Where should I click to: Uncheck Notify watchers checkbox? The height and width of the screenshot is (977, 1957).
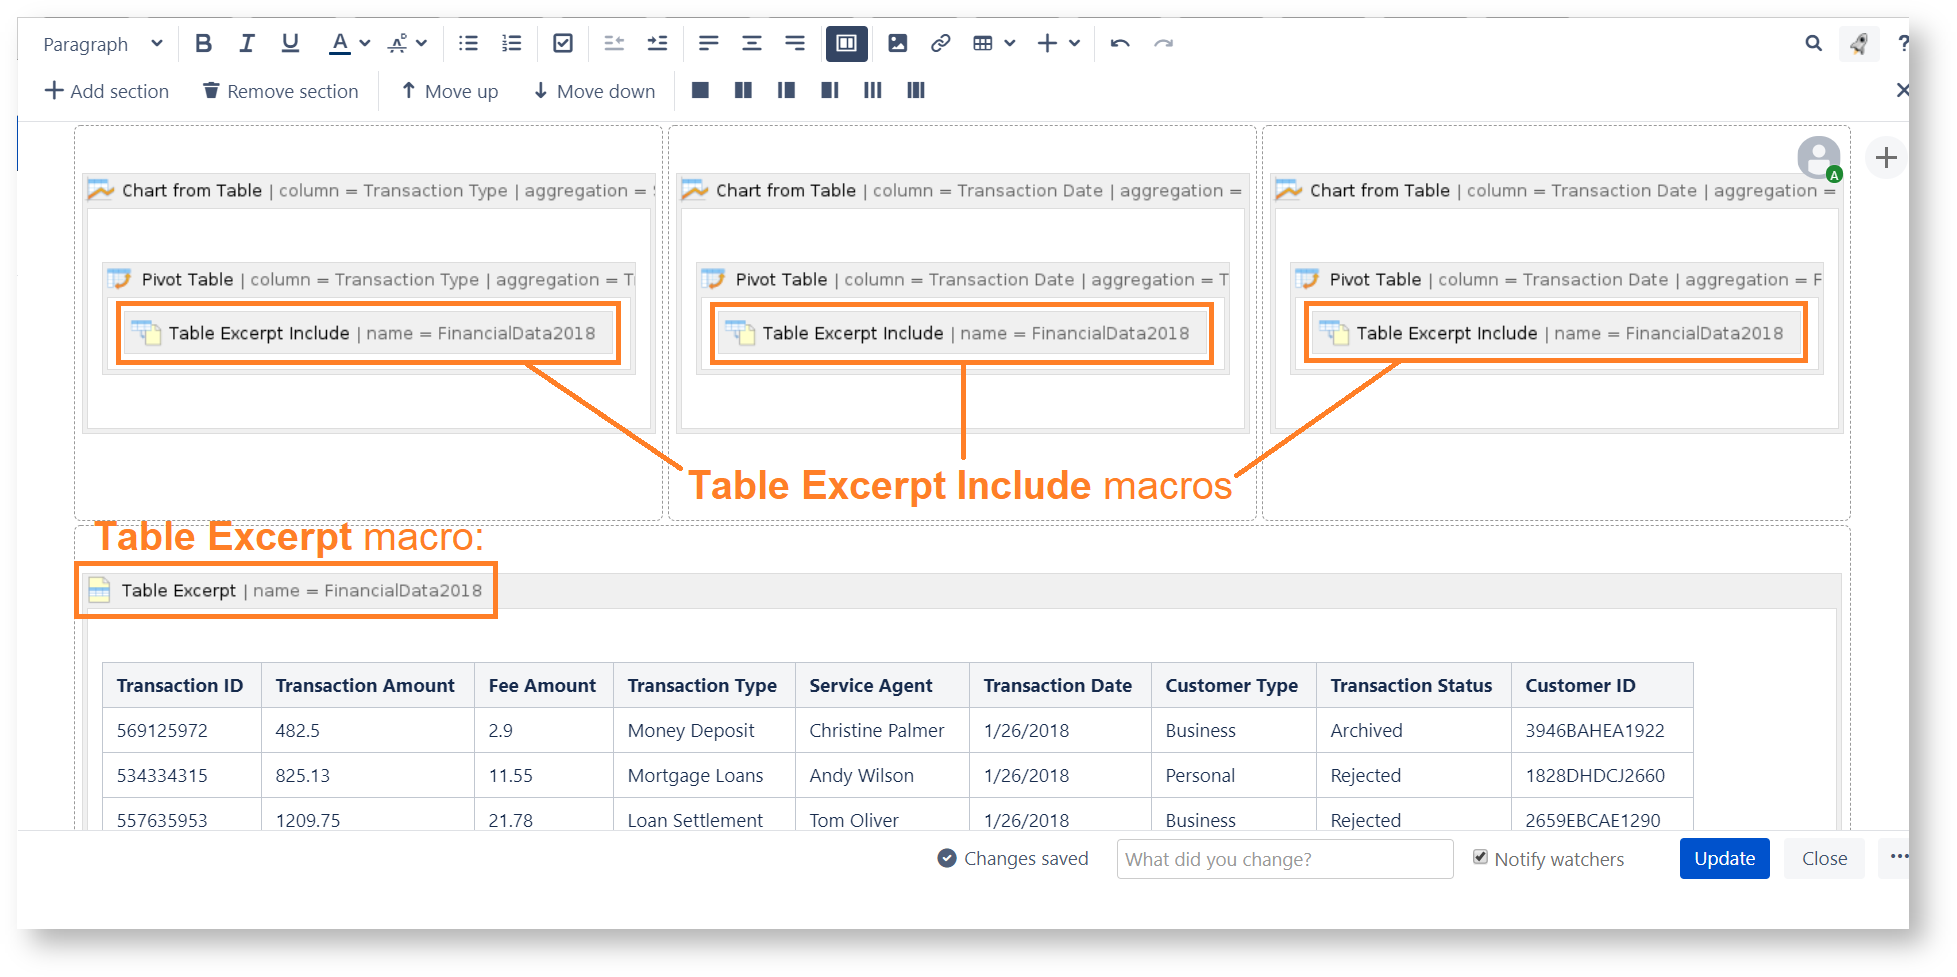pos(1480,857)
